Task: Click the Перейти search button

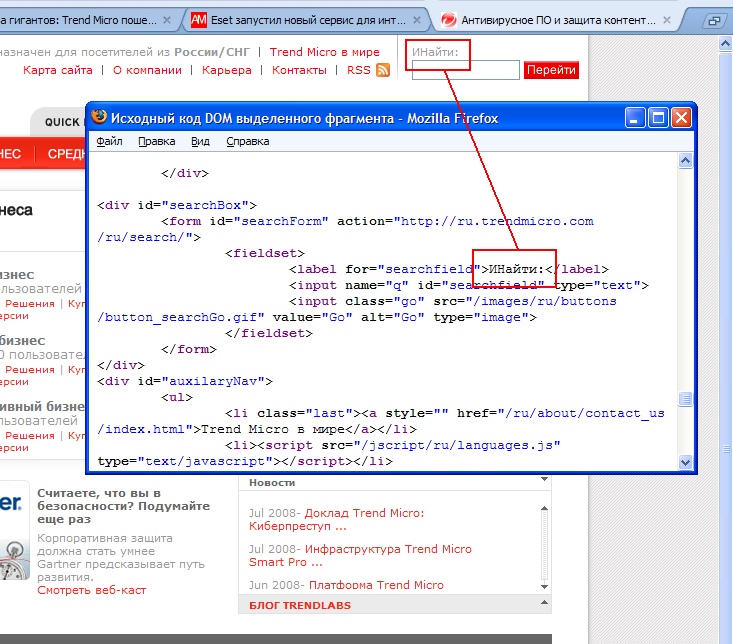Action: [551, 70]
